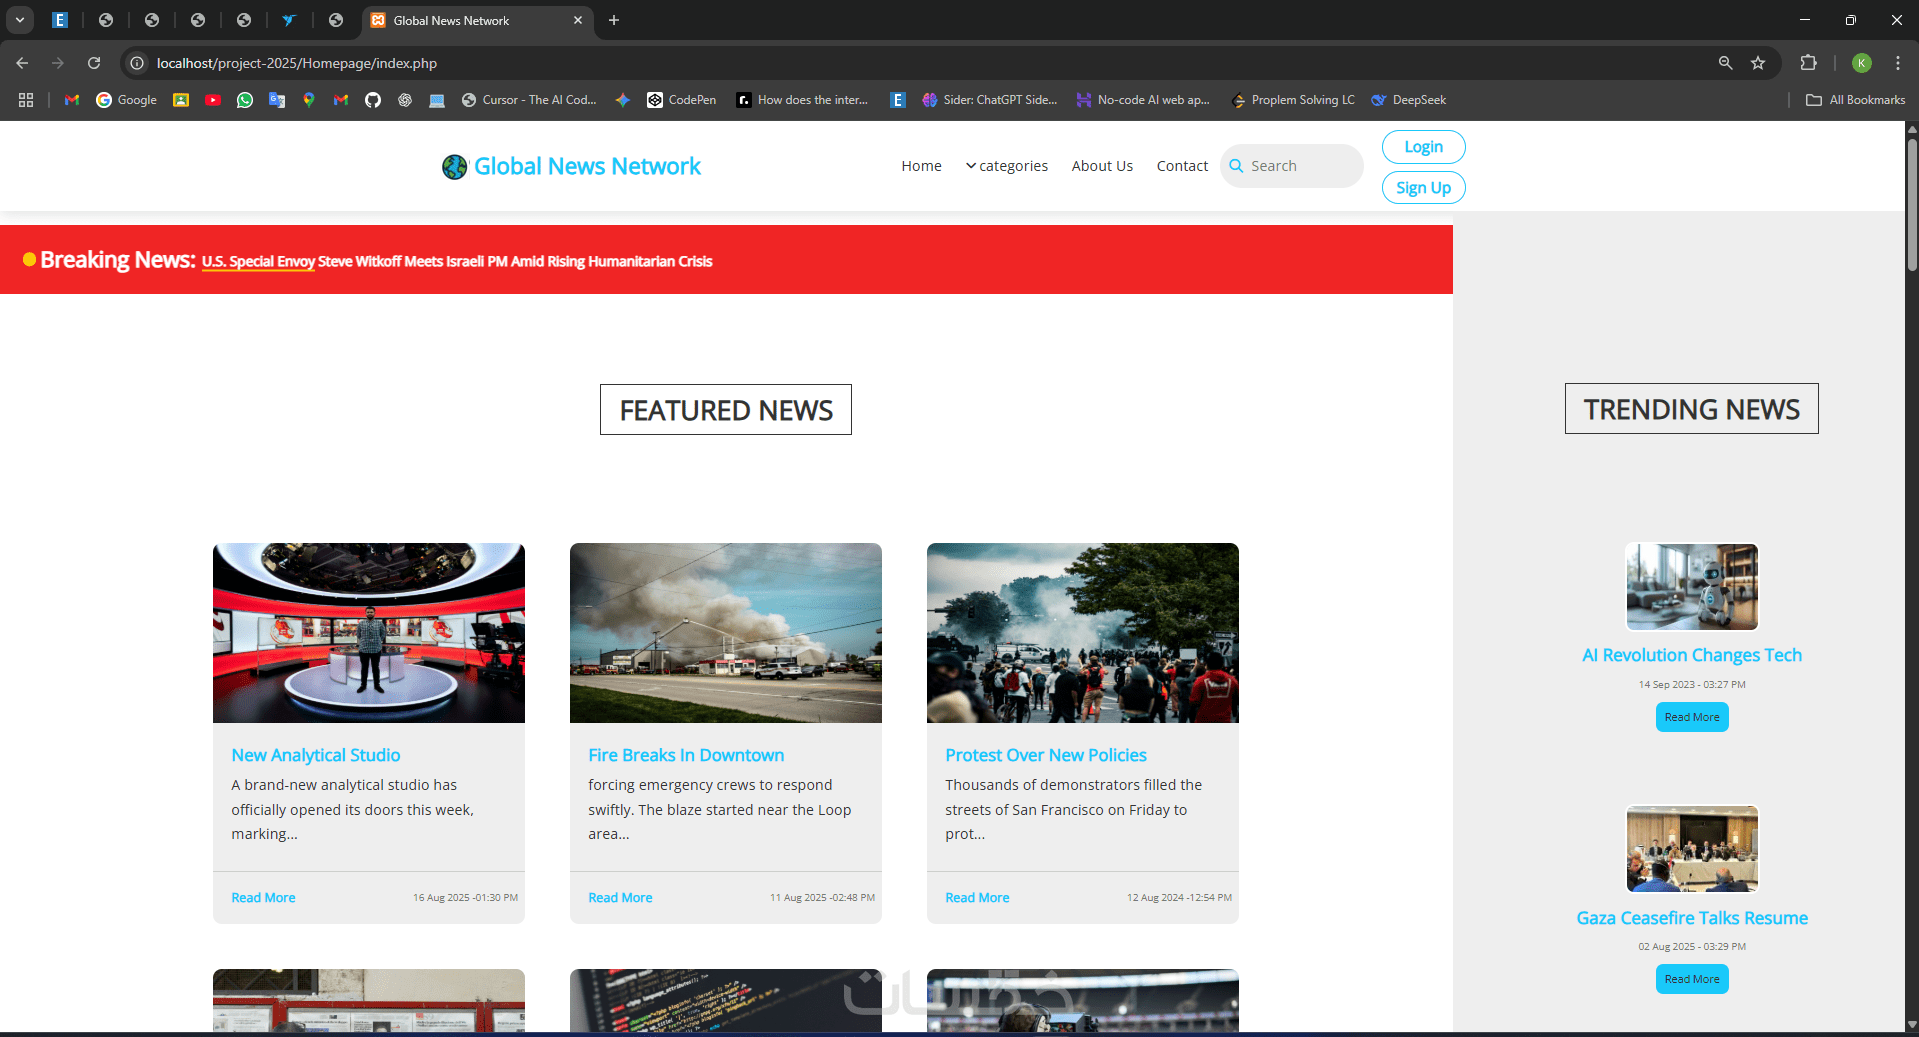Viewport: 1919px width, 1037px height.
Task: Open the Chrome profile avatar
Action: click(1862, 63)
